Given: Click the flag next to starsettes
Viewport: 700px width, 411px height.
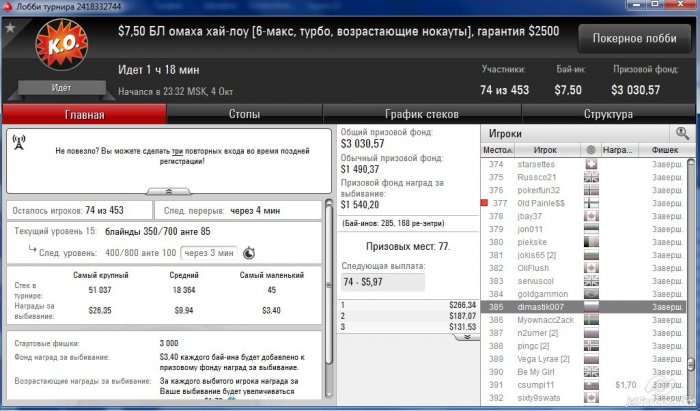Looking at the screenshot, I should tap(592, 164).
